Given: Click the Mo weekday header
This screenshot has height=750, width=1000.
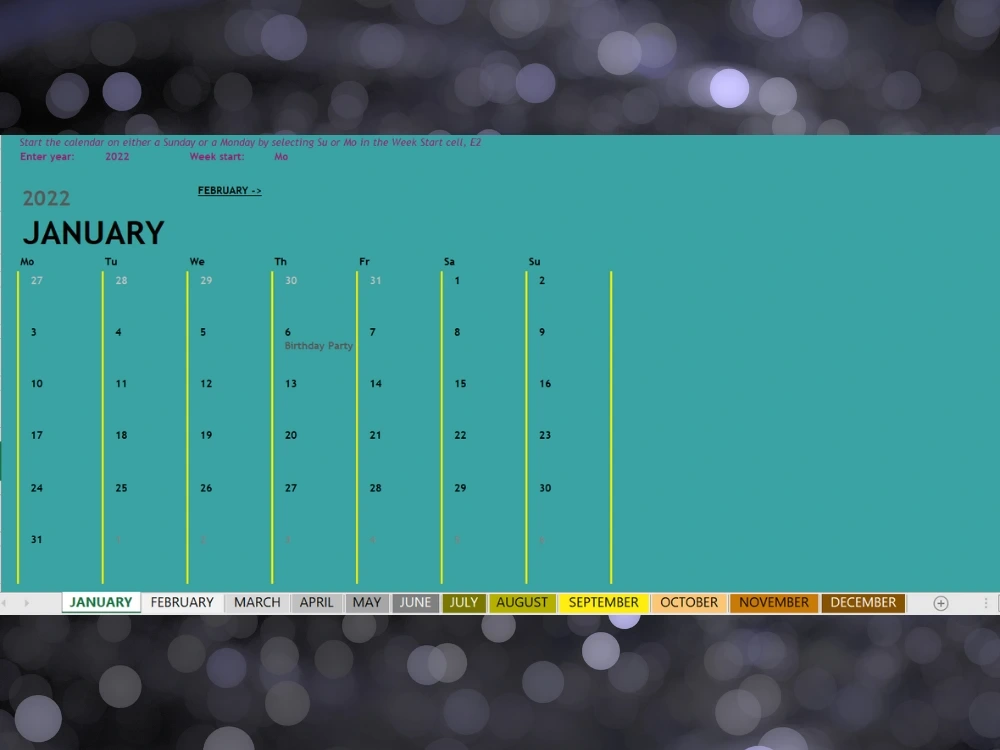Looking at the screenshot, I should [x=27, y=261].
